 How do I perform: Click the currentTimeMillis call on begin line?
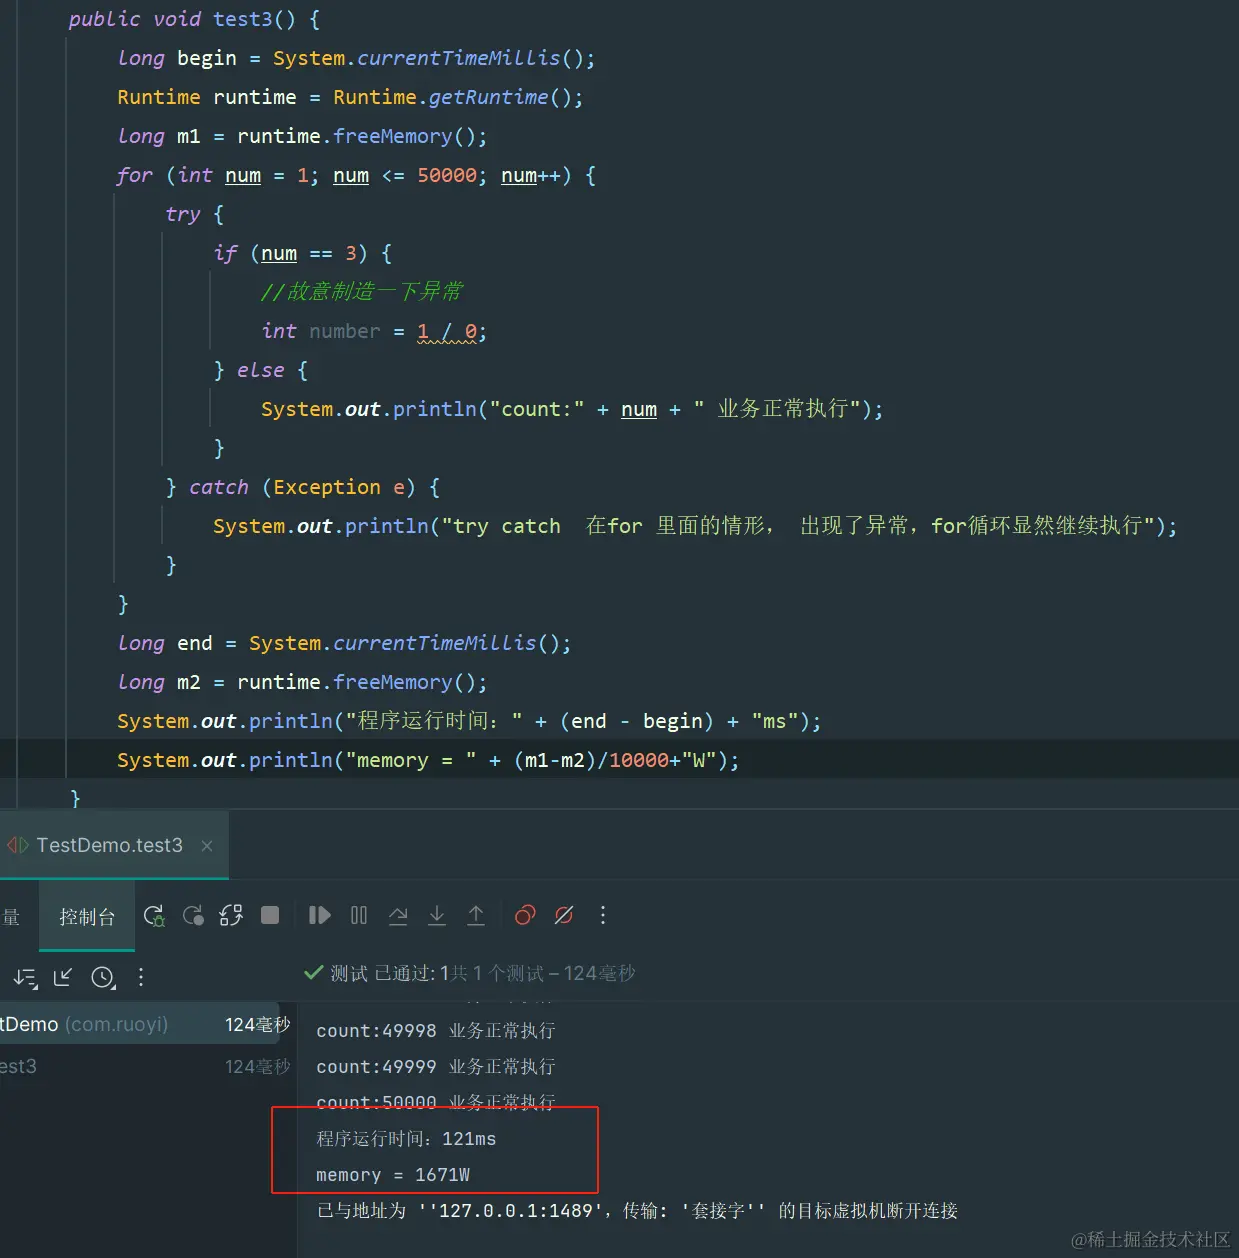tap(458, 58)
